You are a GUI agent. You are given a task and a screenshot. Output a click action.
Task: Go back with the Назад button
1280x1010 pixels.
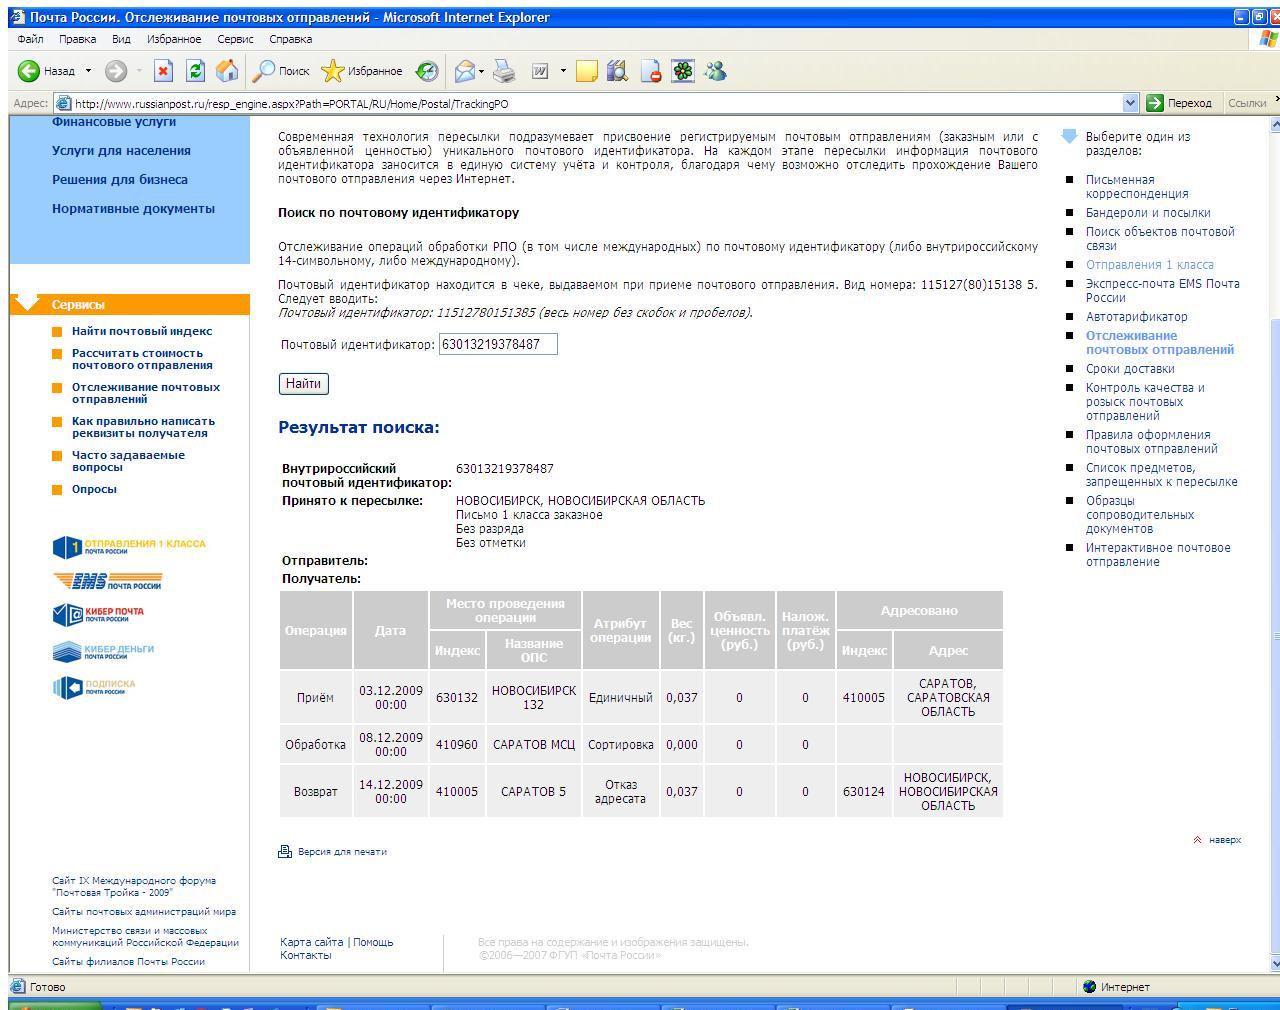pos(47,71)
